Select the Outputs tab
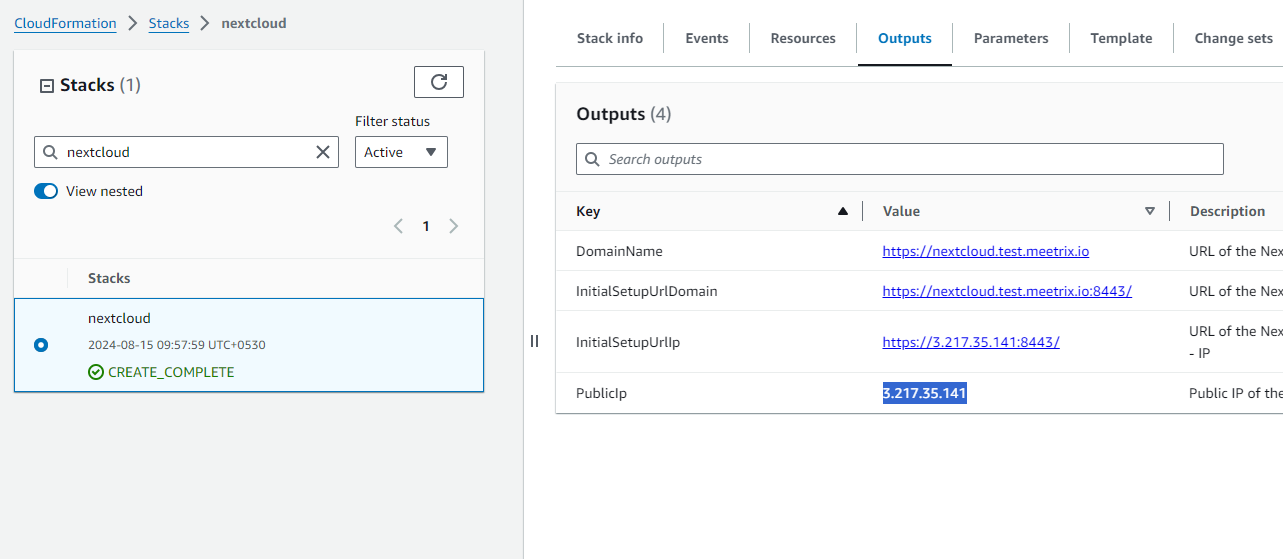The height and width of the screenshot is (559, 1283). (905, 38)
